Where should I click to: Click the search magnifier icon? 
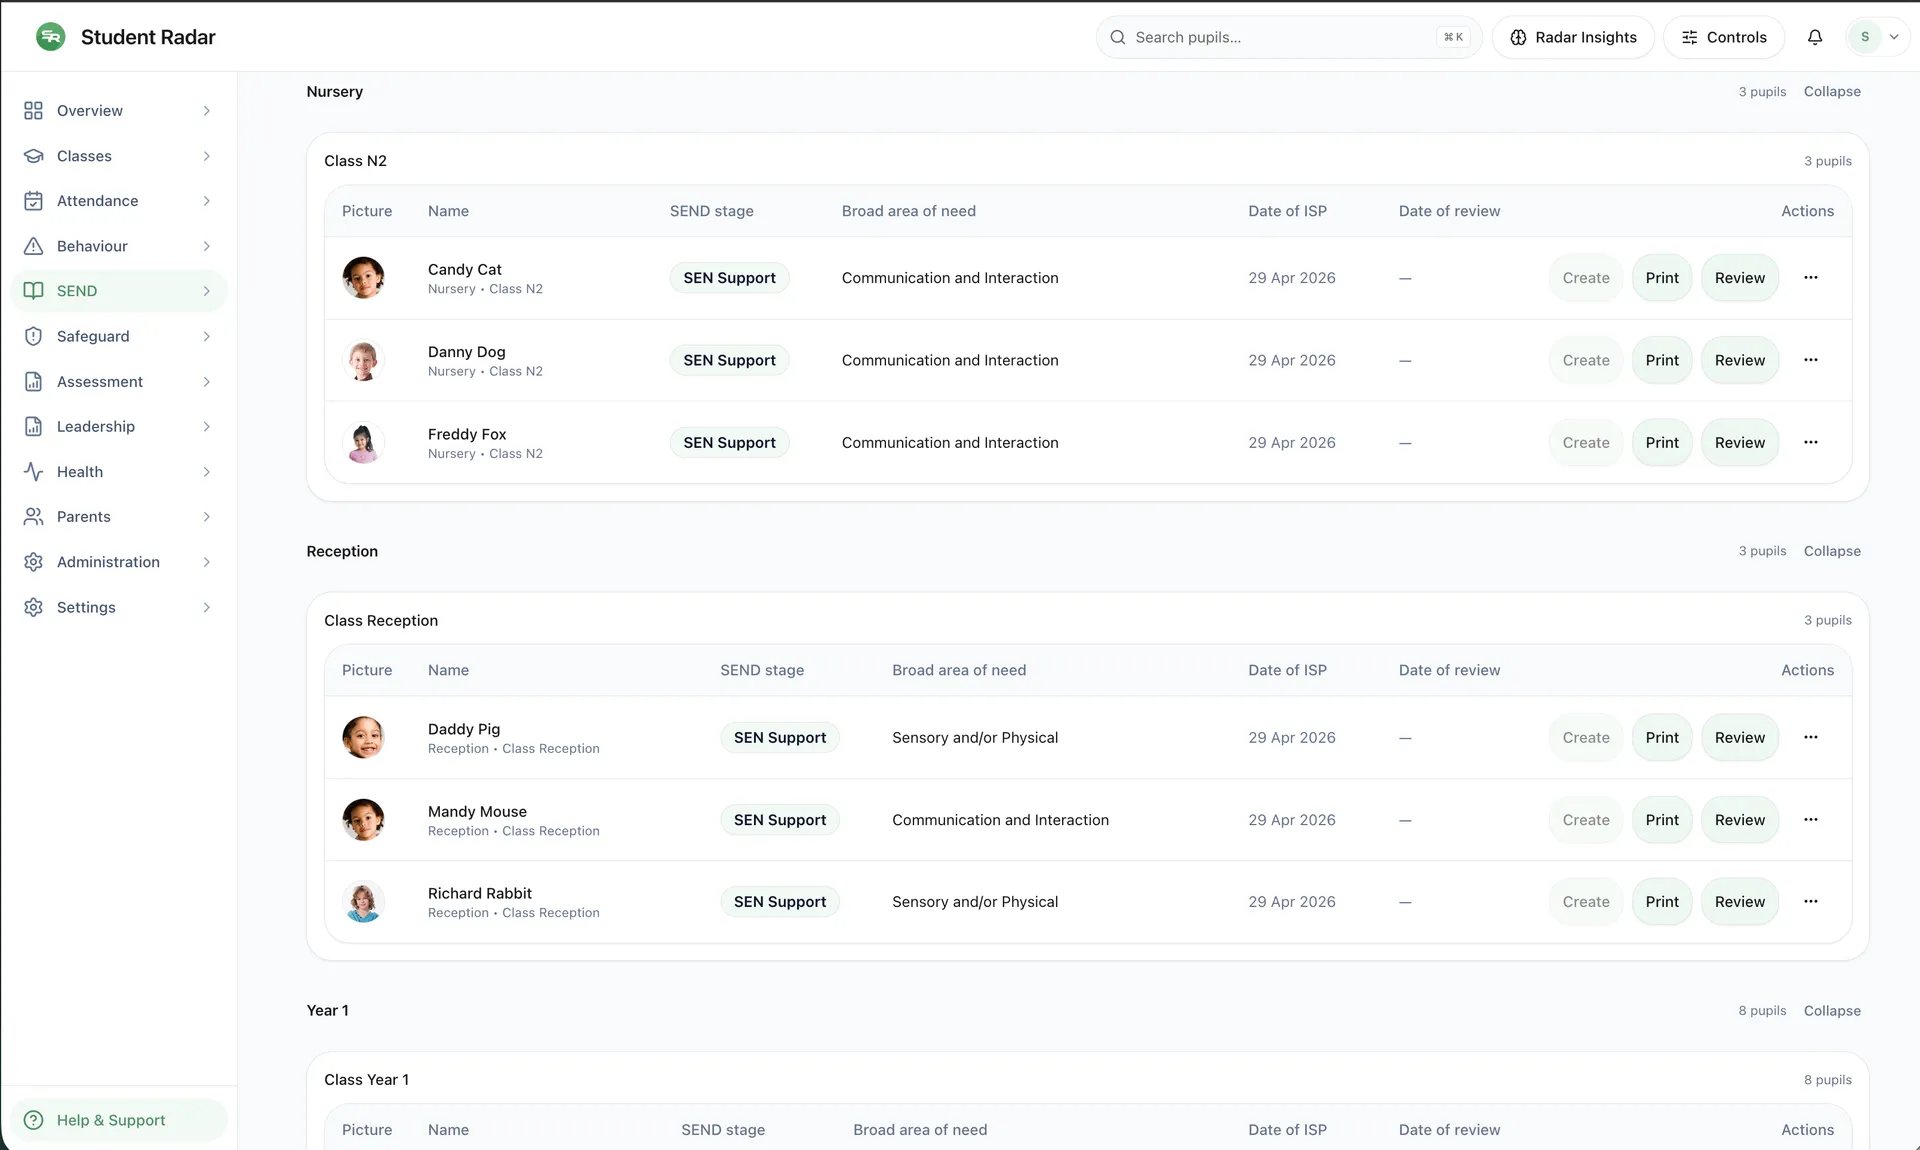point(1118,37)
